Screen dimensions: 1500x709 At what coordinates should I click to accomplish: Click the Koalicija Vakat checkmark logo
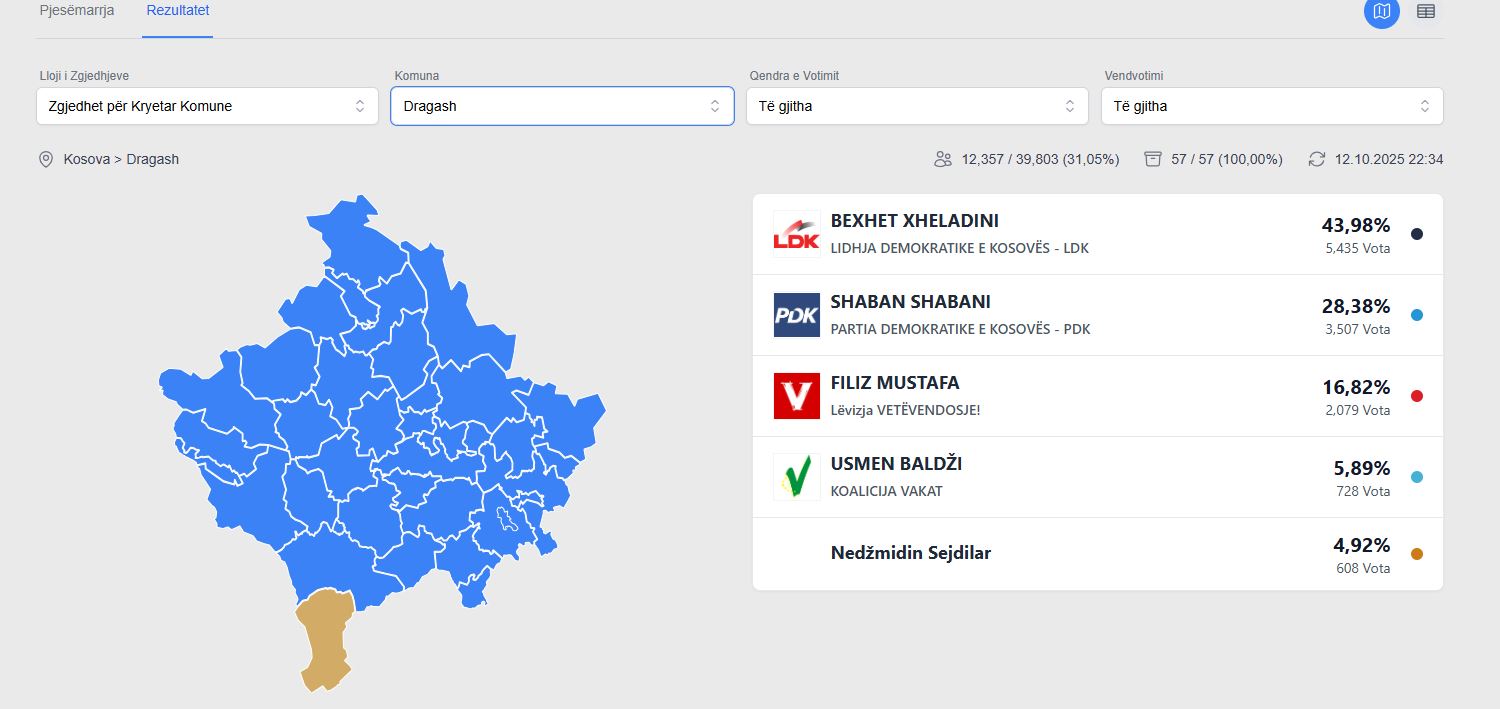(x=796, y=477)
